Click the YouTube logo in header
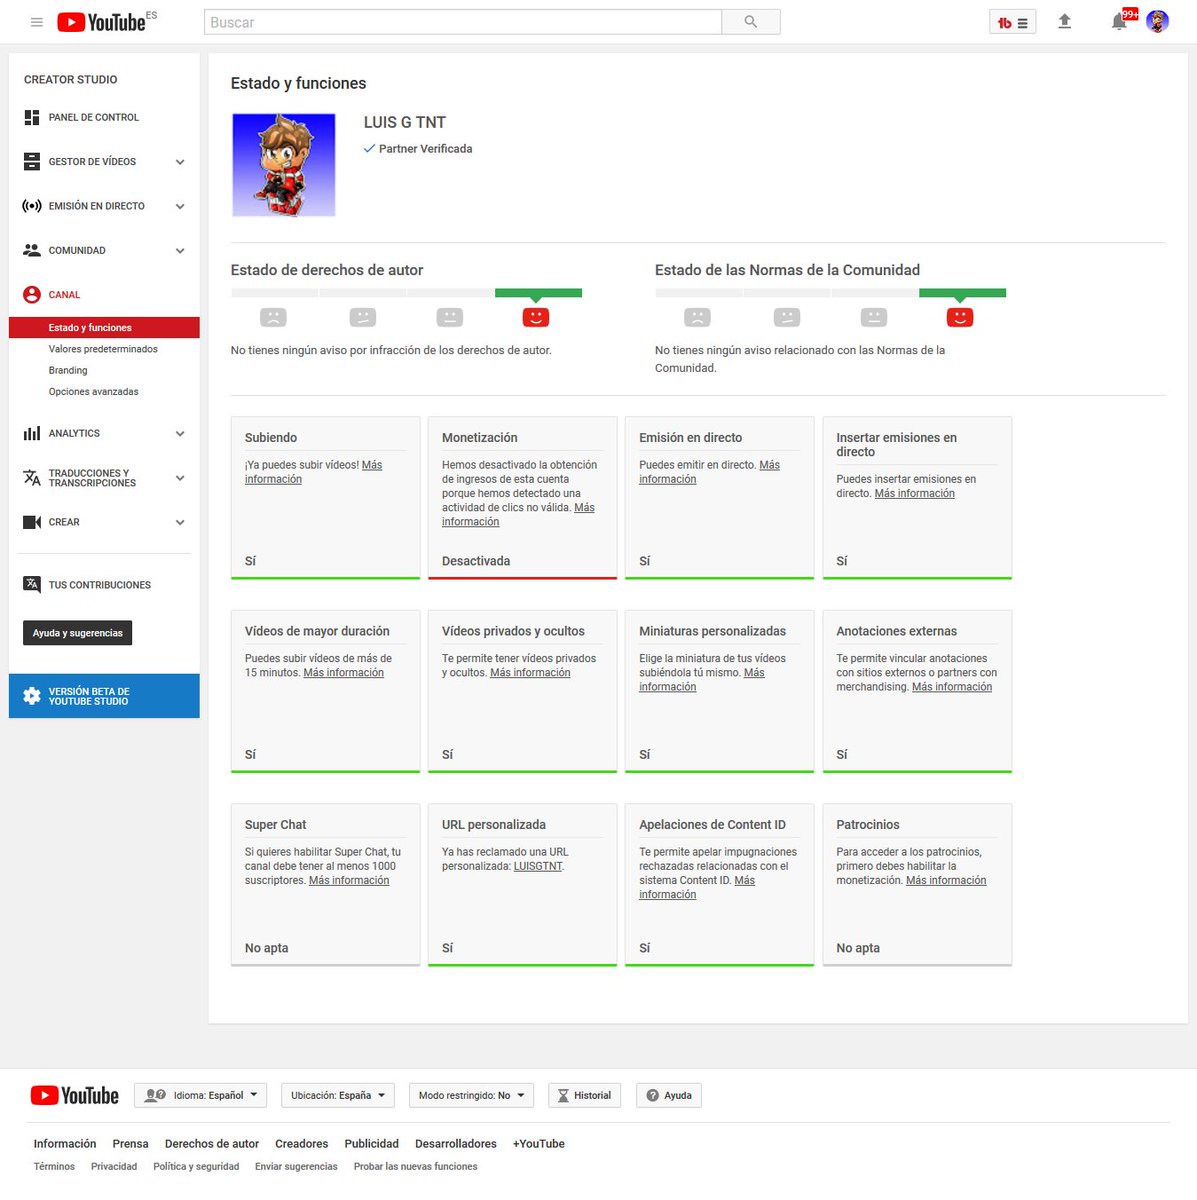Screen dimensions: 1197x1200 click(x=102, y=22)
